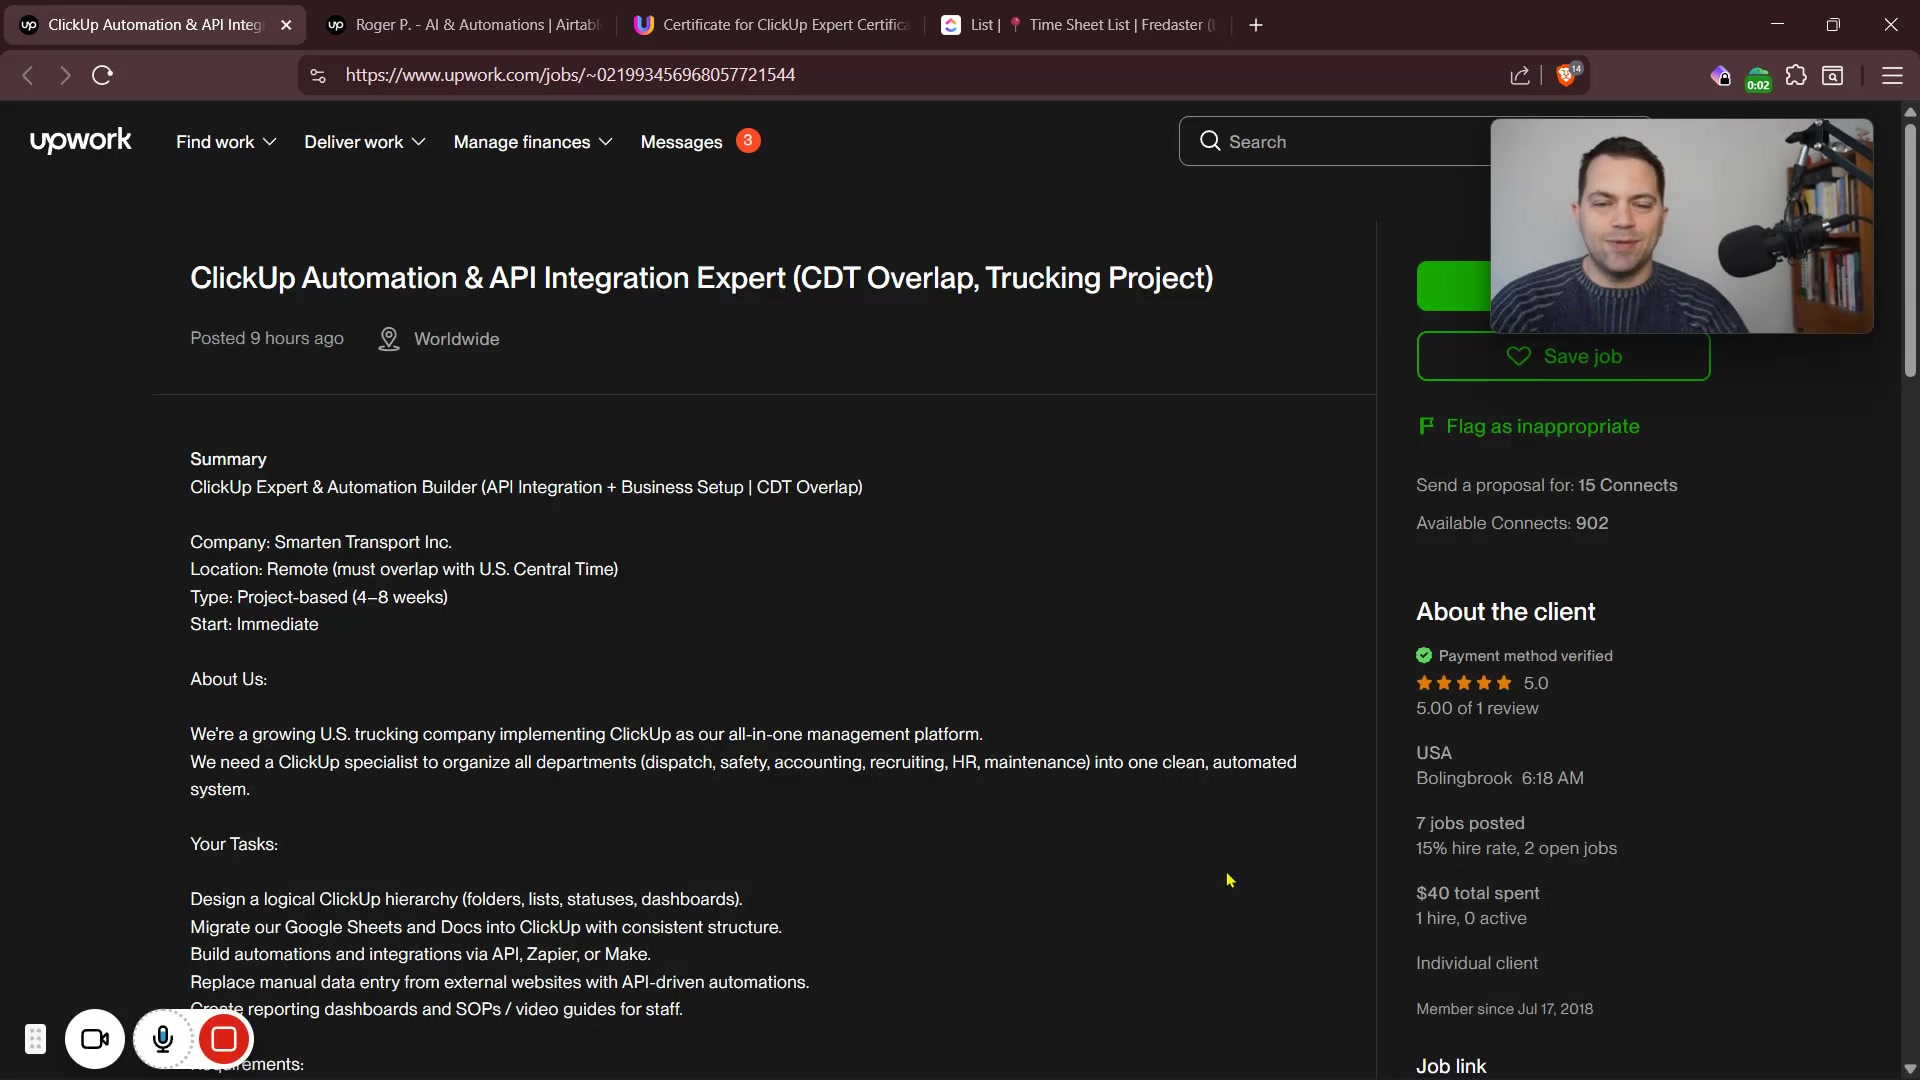
Task: Expand the Find work dropdown
Action: point(226,142)
